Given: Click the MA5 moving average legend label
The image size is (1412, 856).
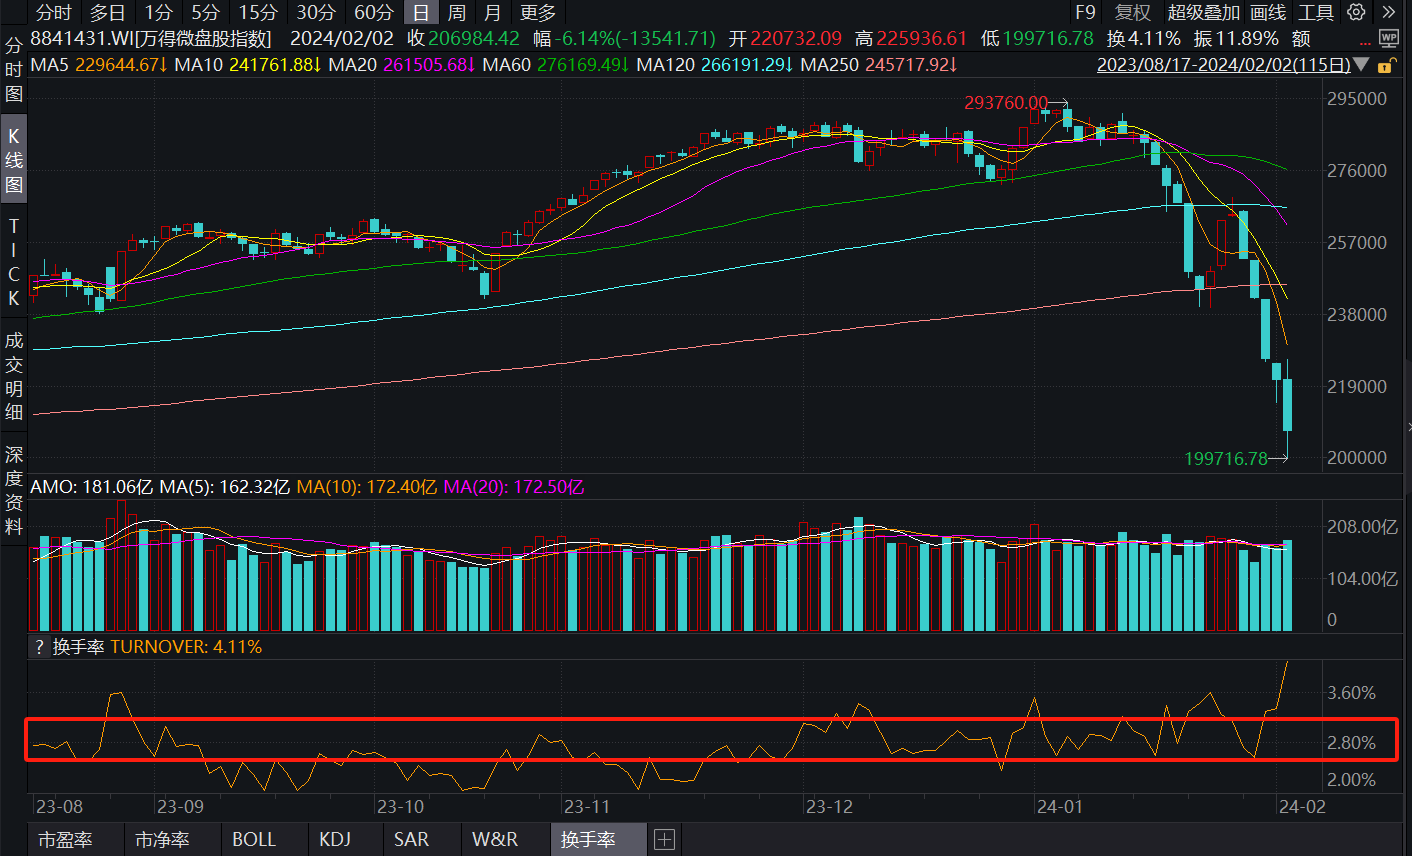Looking at the screenshot, I should [50, 65].
